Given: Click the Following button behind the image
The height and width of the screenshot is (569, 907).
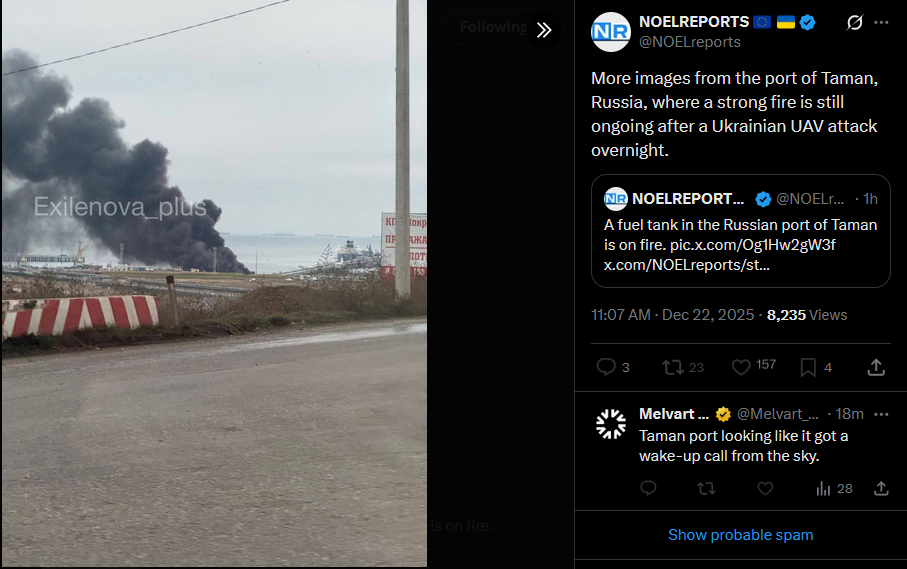Looking at the screenshot, I should (493, 27).
